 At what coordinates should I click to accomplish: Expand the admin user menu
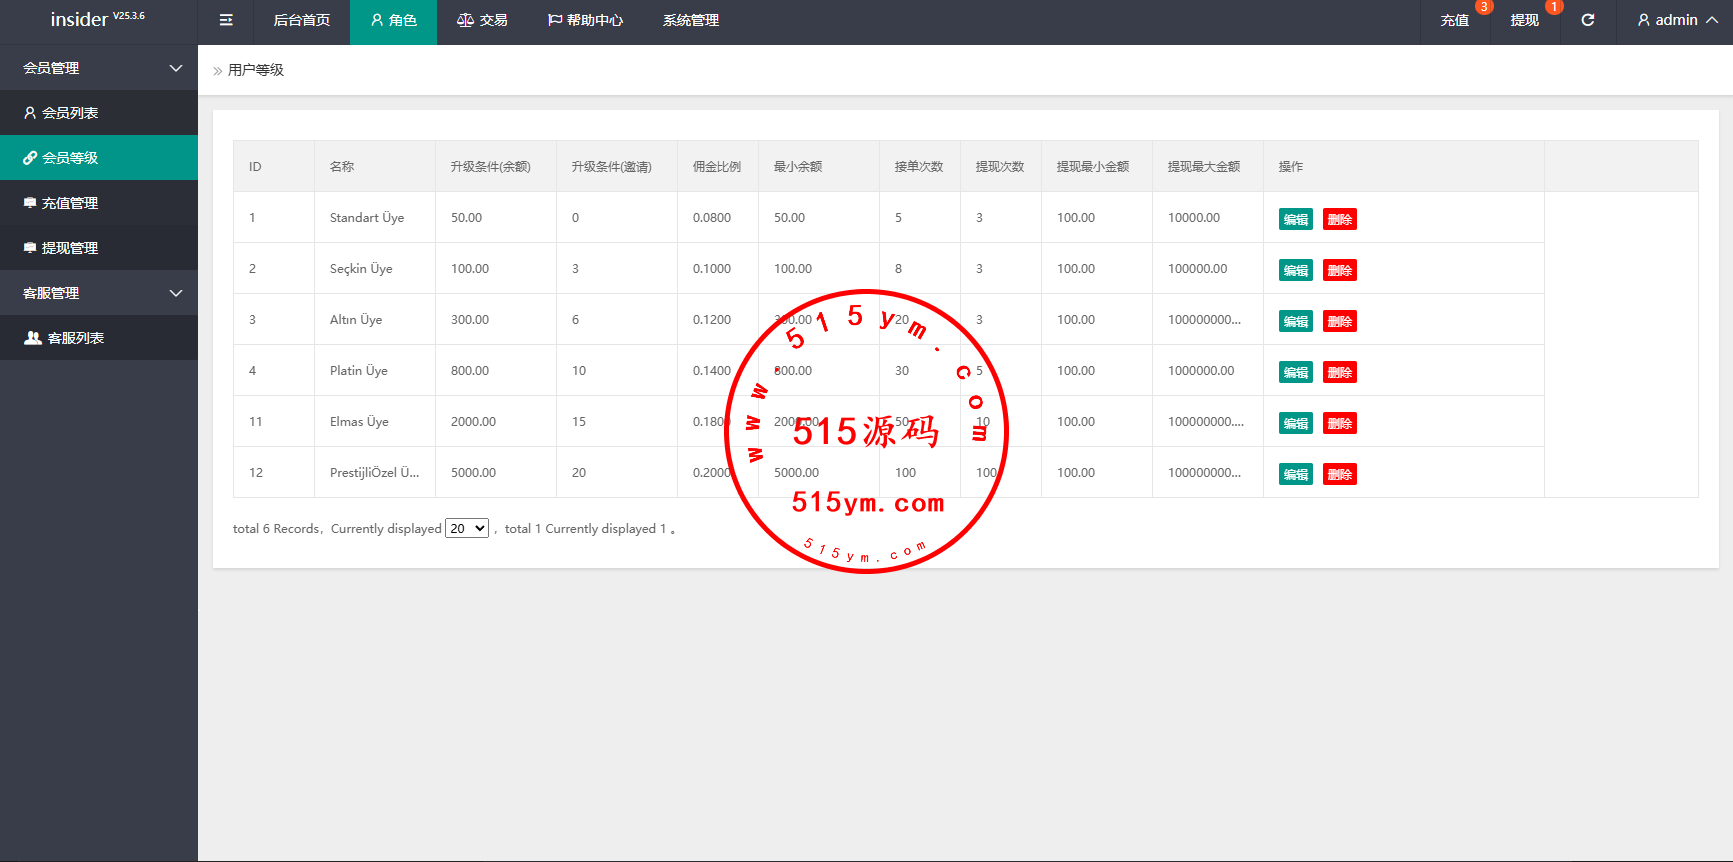(x=1677, y=20)
